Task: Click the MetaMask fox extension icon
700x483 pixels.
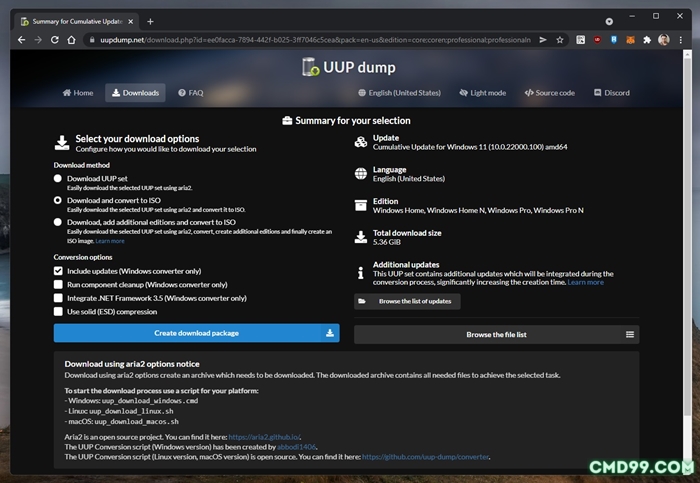Action: coord(630,40)
